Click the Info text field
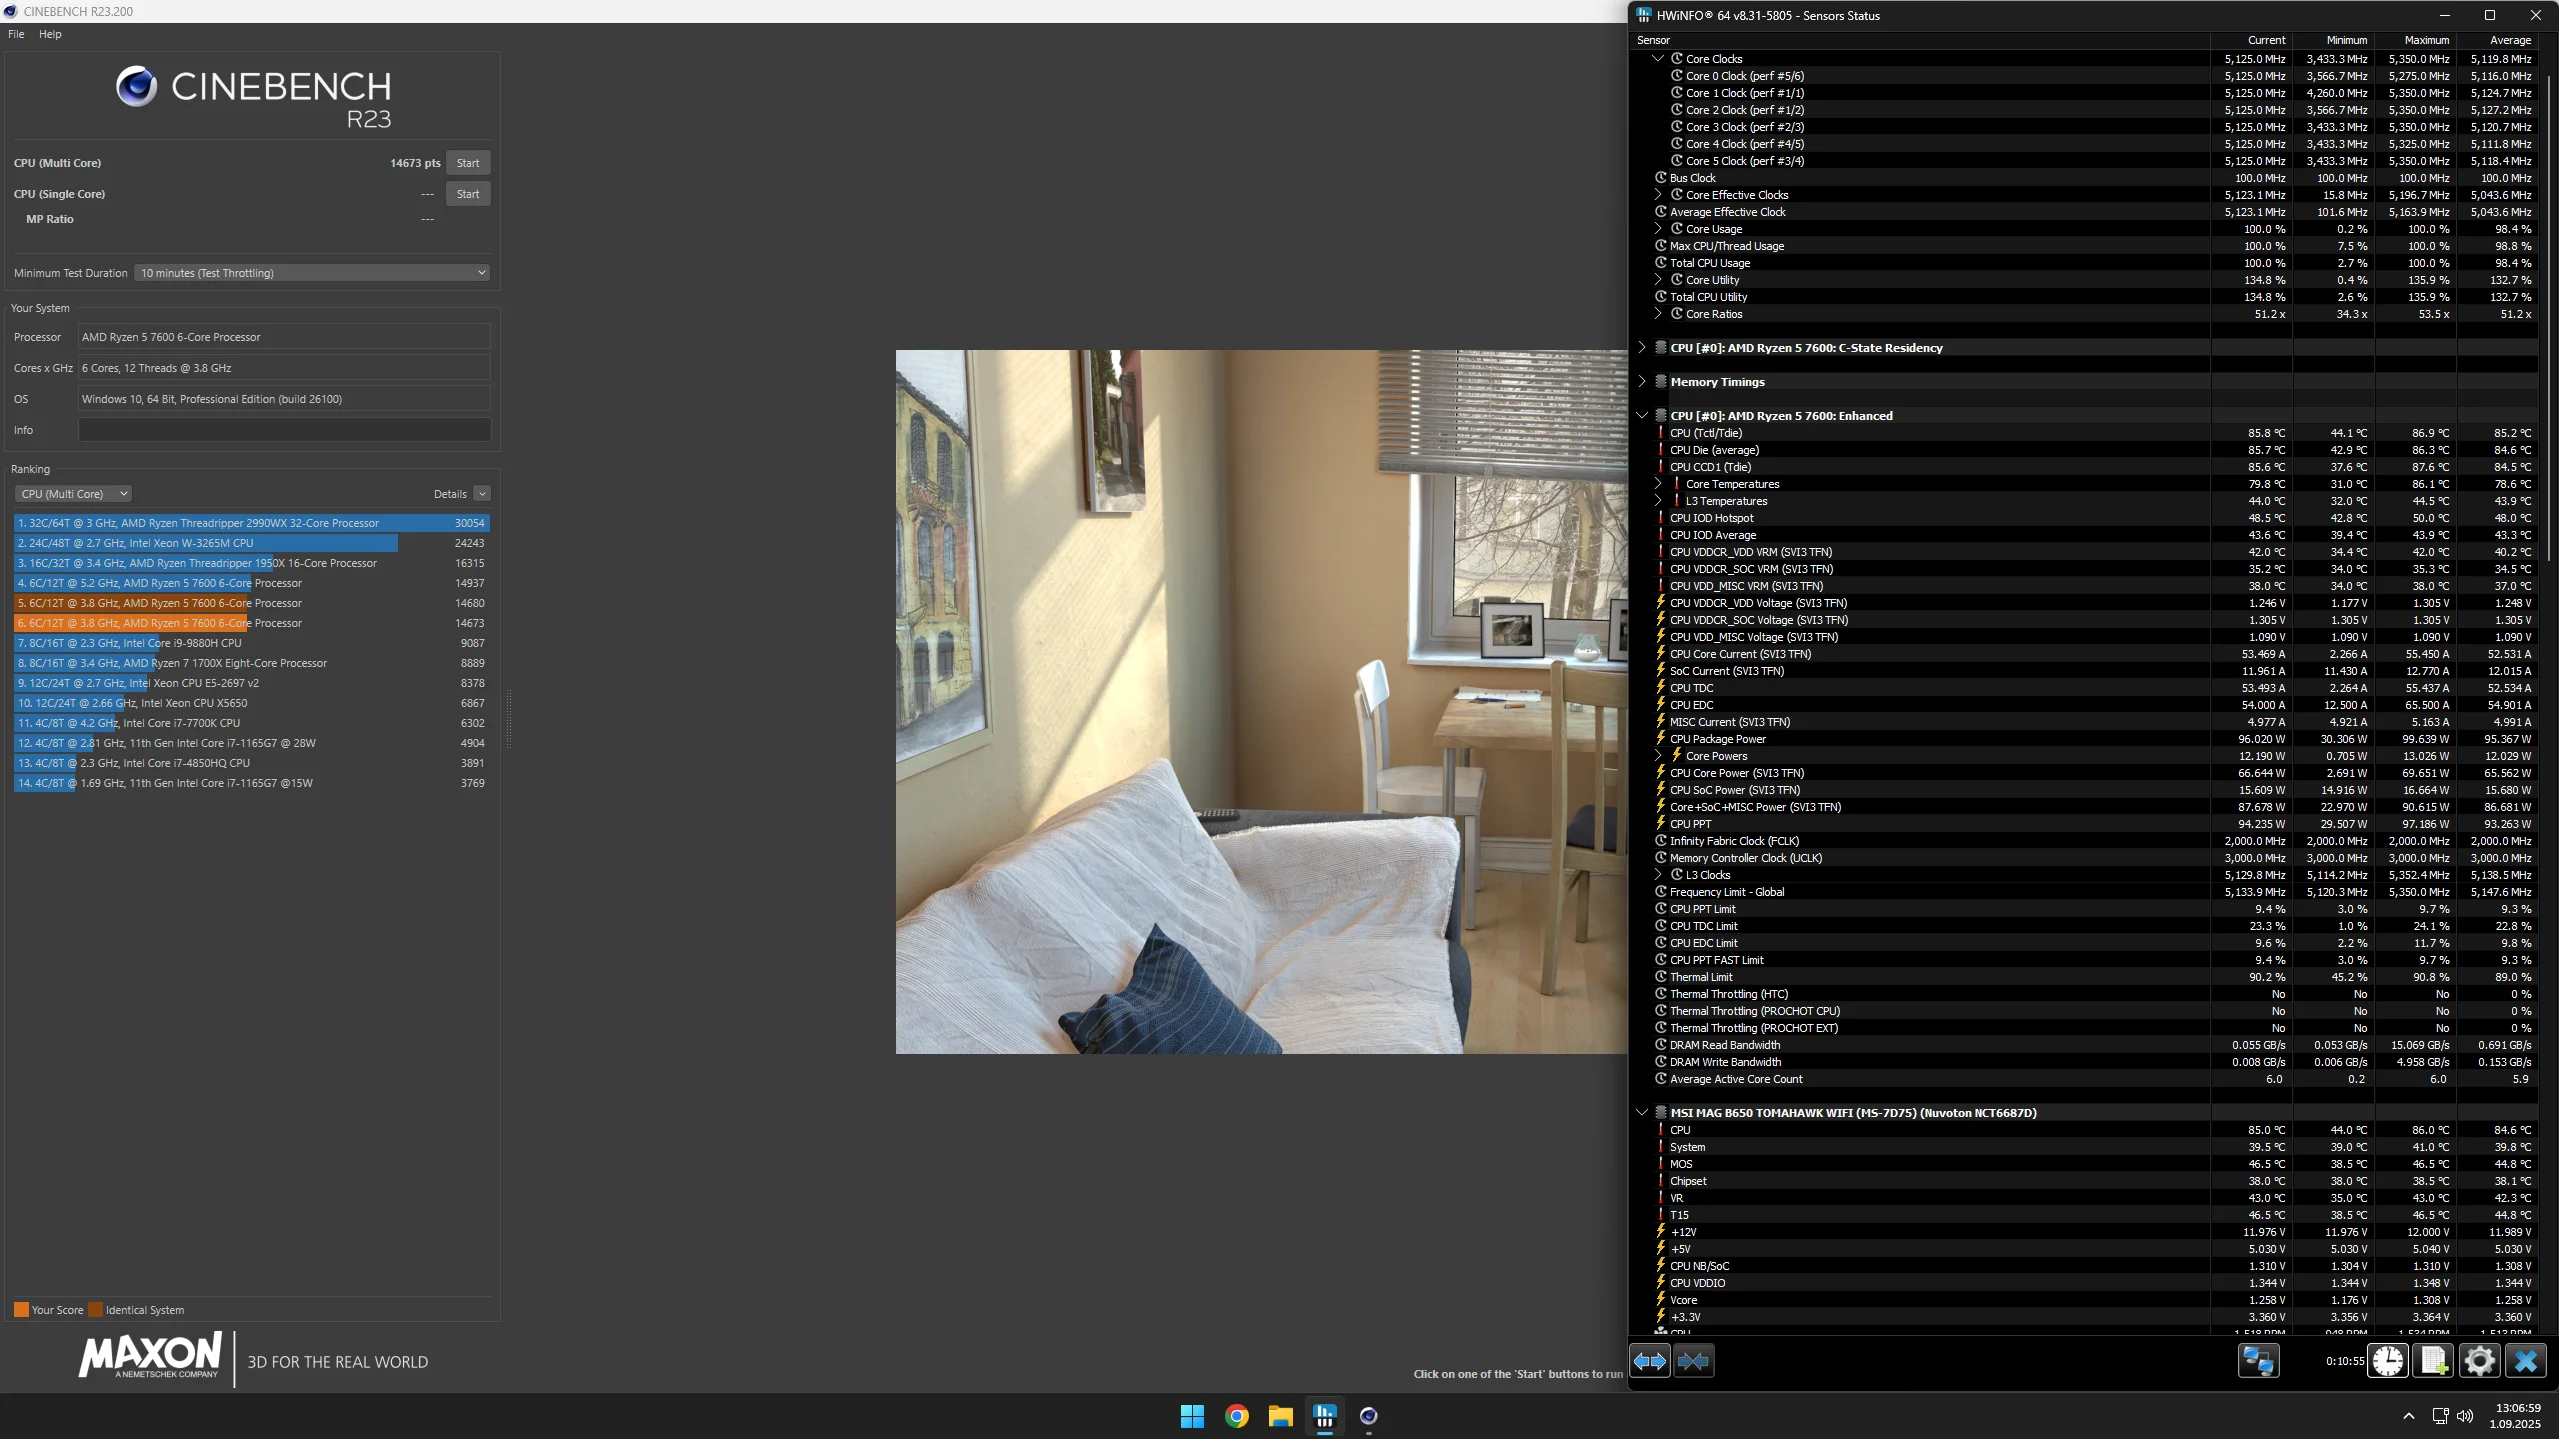The width and height of the screenshot is (2559, 1439). pyautogui.click(x=284, y=430)
